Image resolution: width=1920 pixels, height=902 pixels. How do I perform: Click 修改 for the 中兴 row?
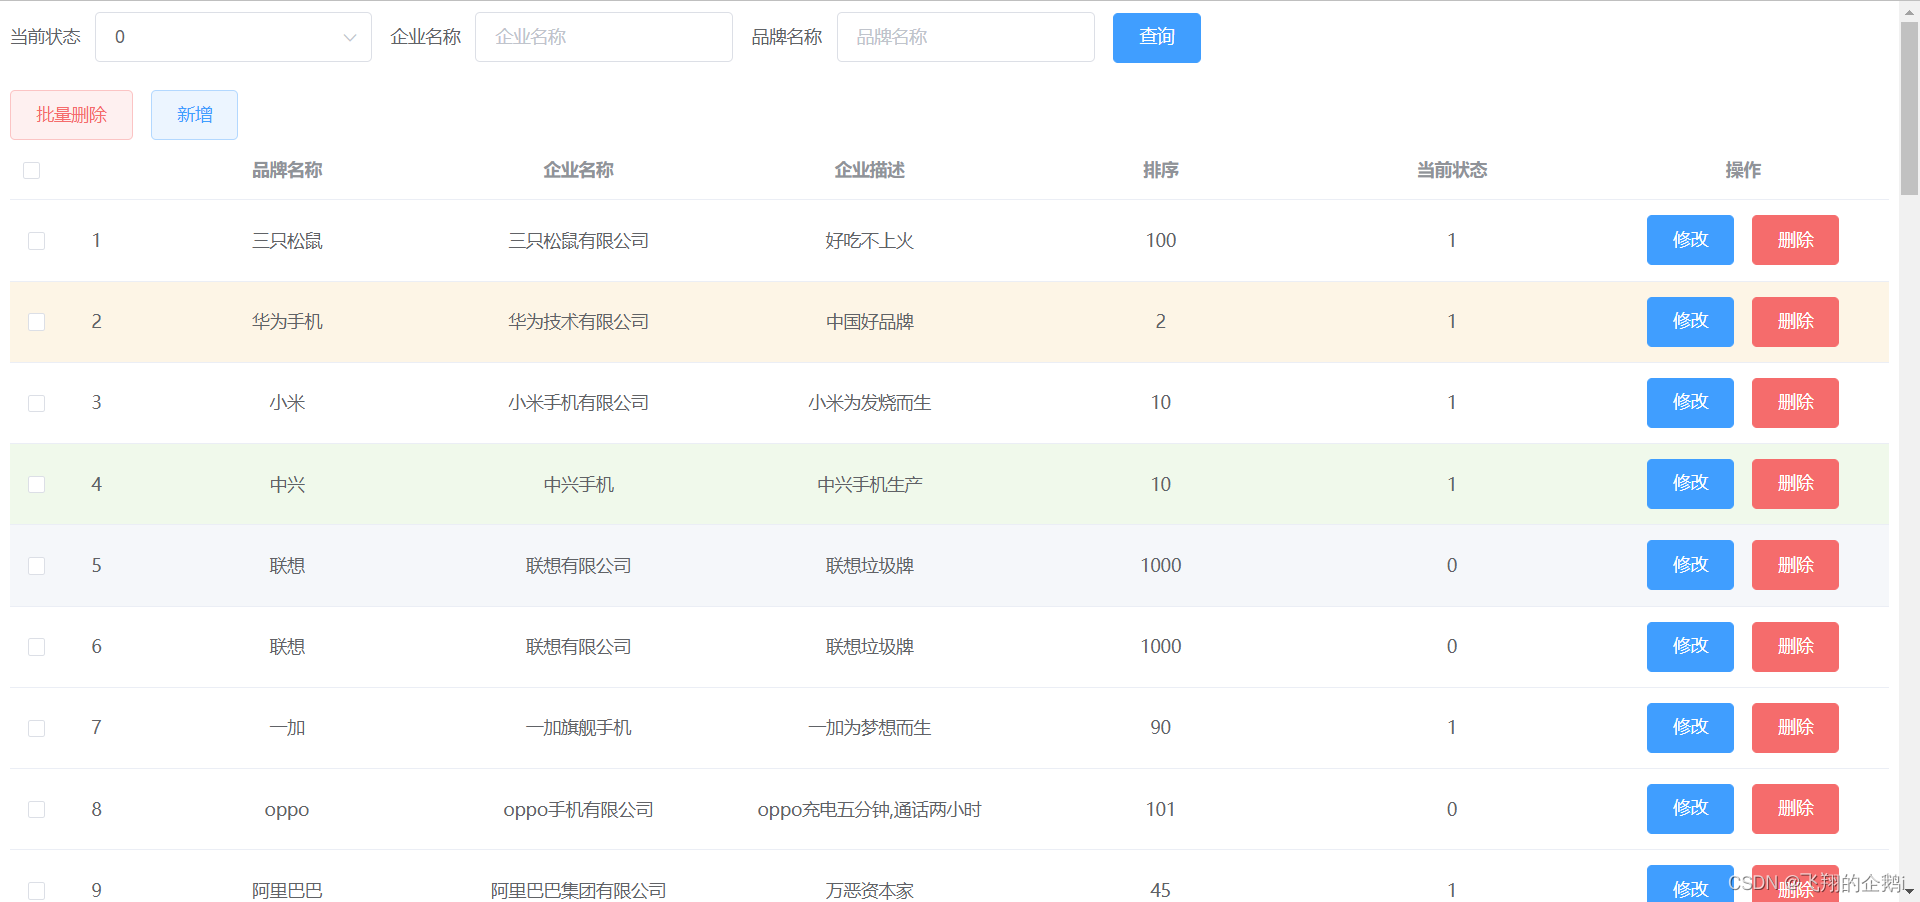(x=1690, y=484)
